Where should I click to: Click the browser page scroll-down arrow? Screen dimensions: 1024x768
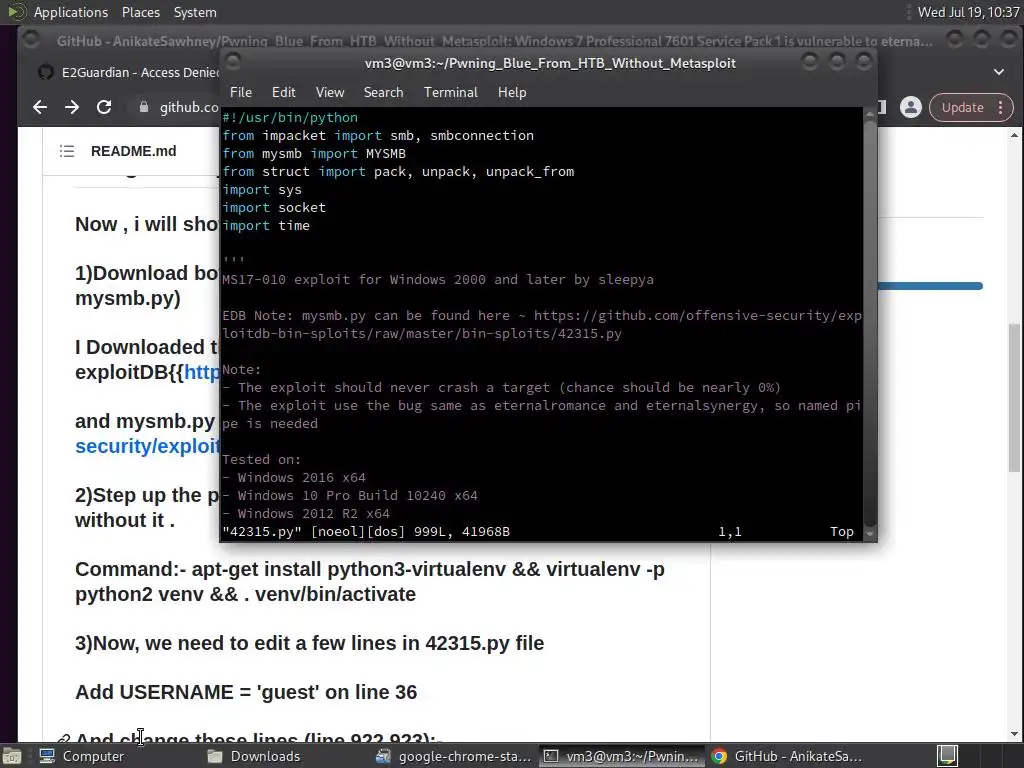[1014, 734]
